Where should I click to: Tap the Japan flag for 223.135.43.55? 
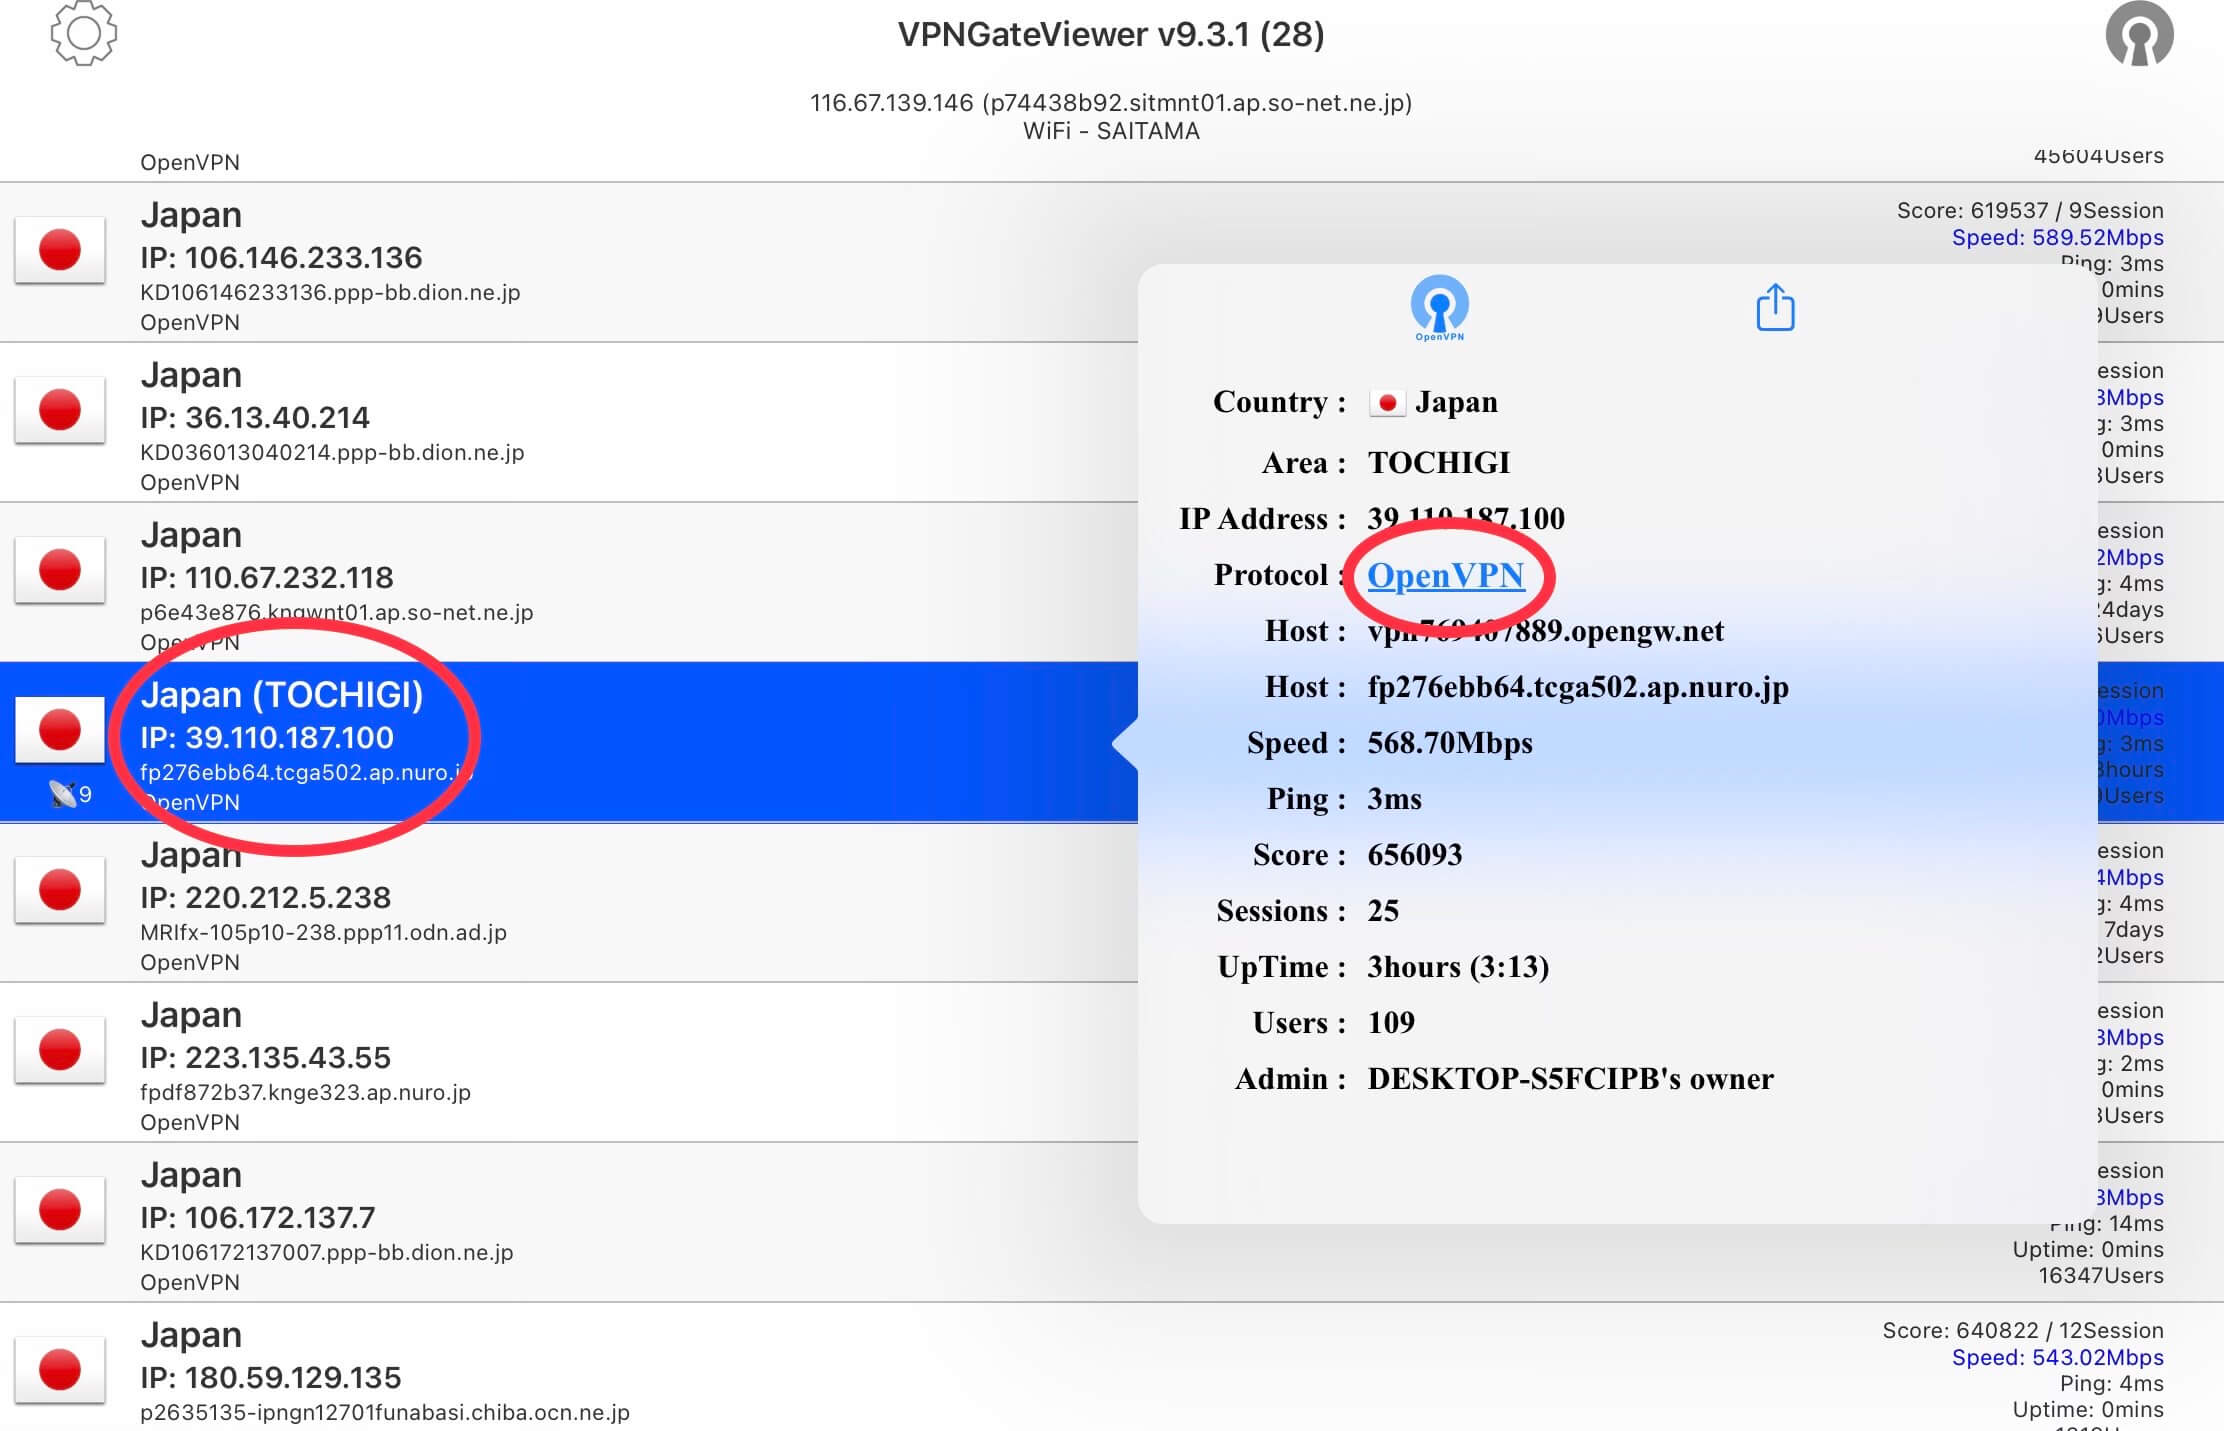(x=60, y=1050)
